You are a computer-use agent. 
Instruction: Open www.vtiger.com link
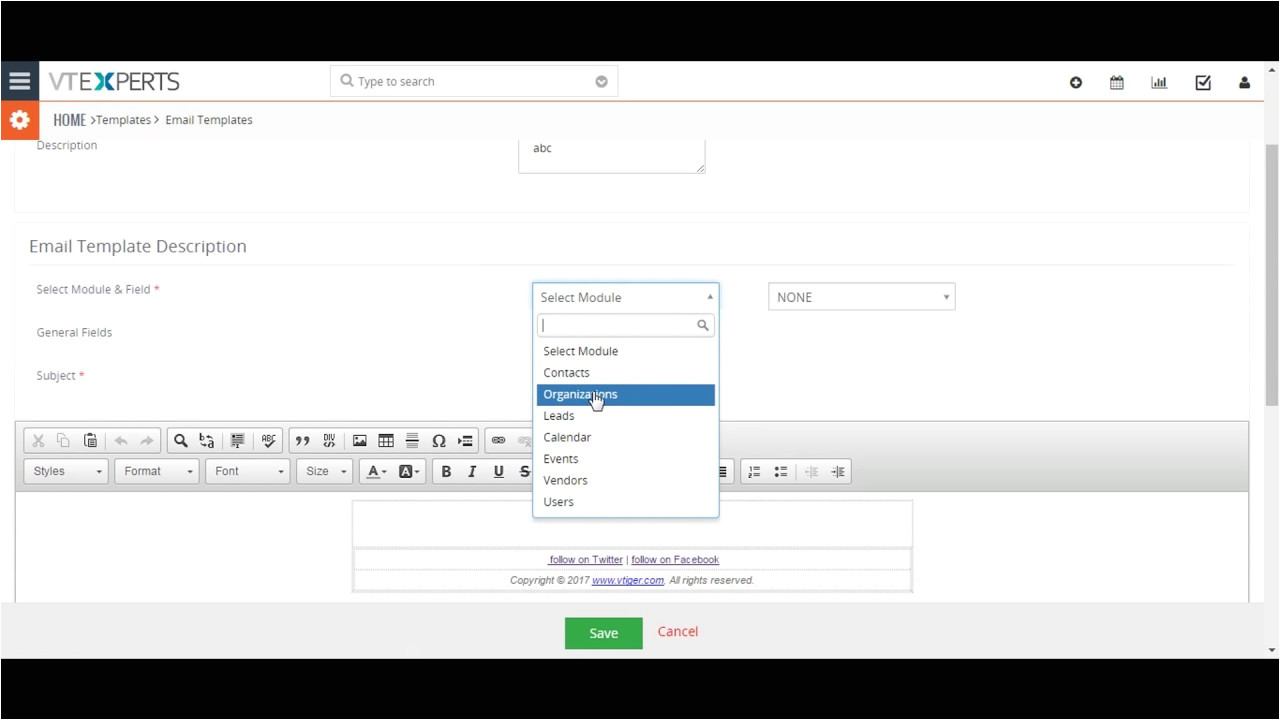click(x=628, y=580)
